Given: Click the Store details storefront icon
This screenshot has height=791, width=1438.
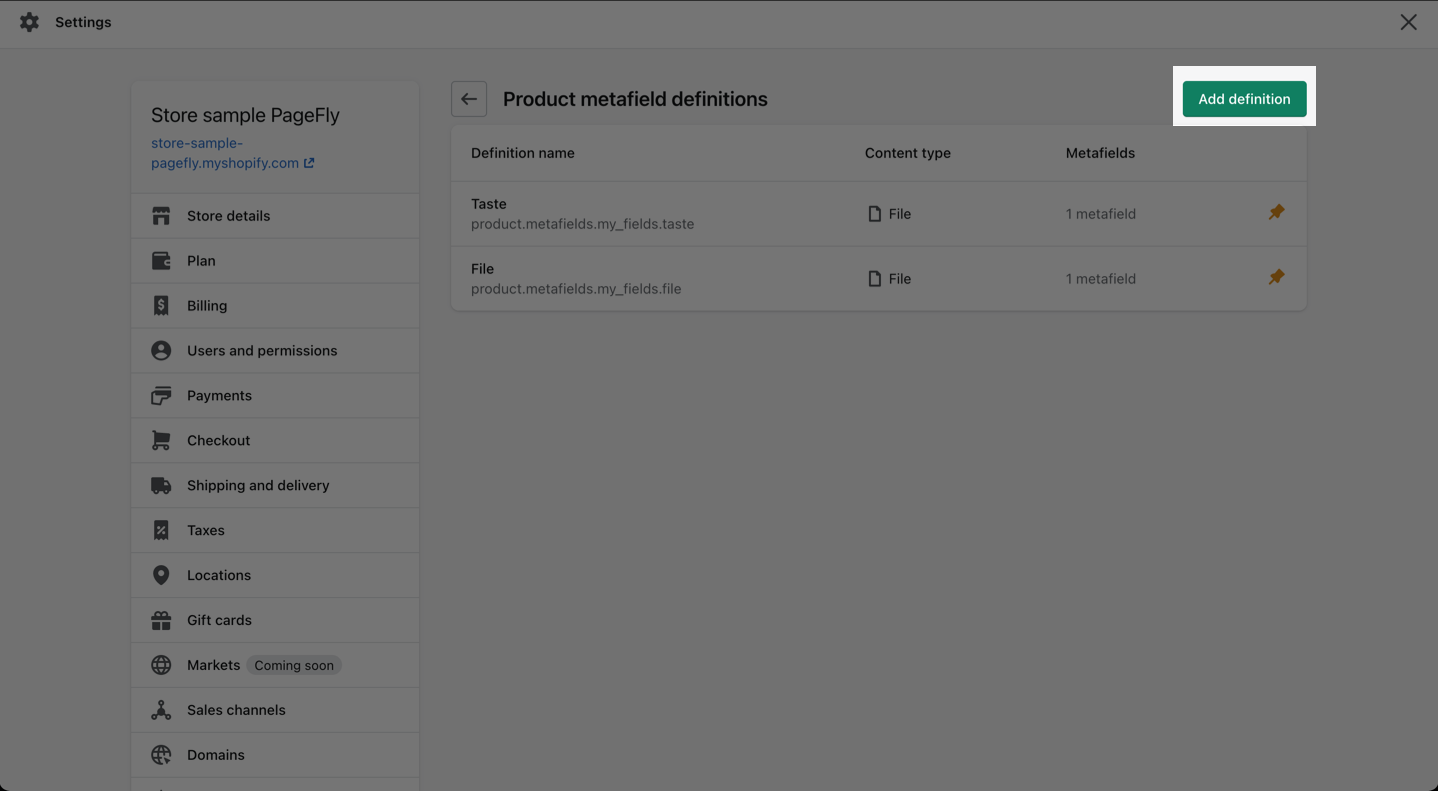Looking at the screenshot, I should click(161, 216).
